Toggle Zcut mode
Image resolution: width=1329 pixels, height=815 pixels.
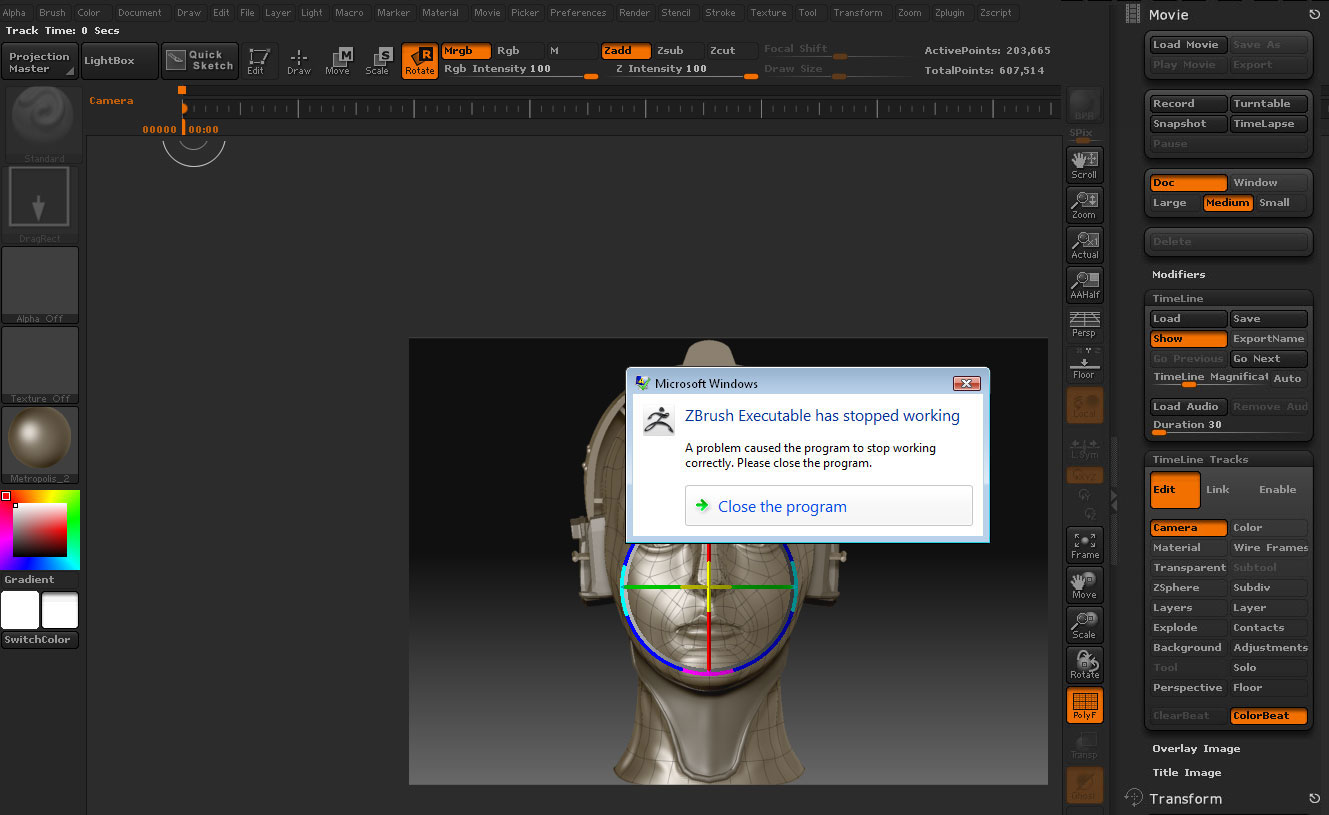point(730,51)
